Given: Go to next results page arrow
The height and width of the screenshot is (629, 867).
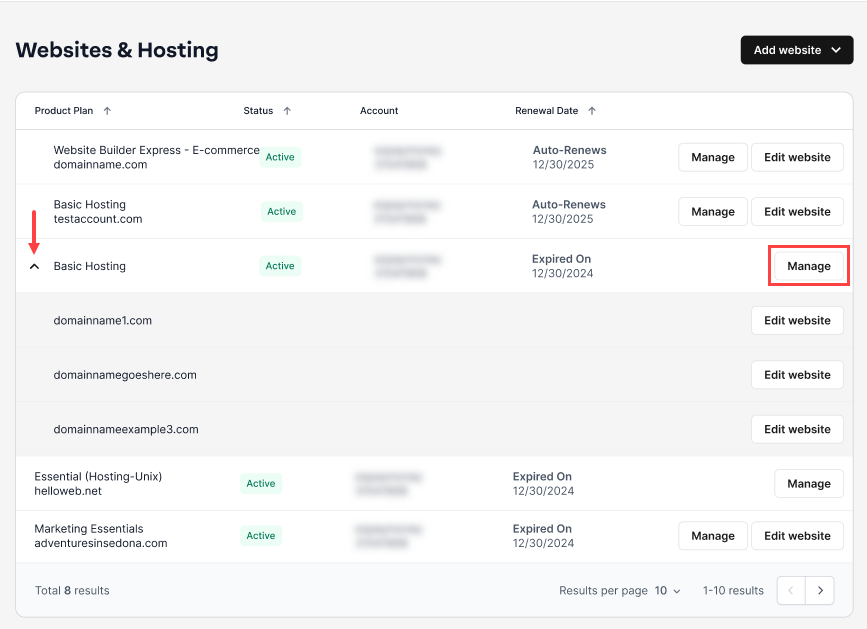Looking at the screenshot, I should (x=820, y=591).
